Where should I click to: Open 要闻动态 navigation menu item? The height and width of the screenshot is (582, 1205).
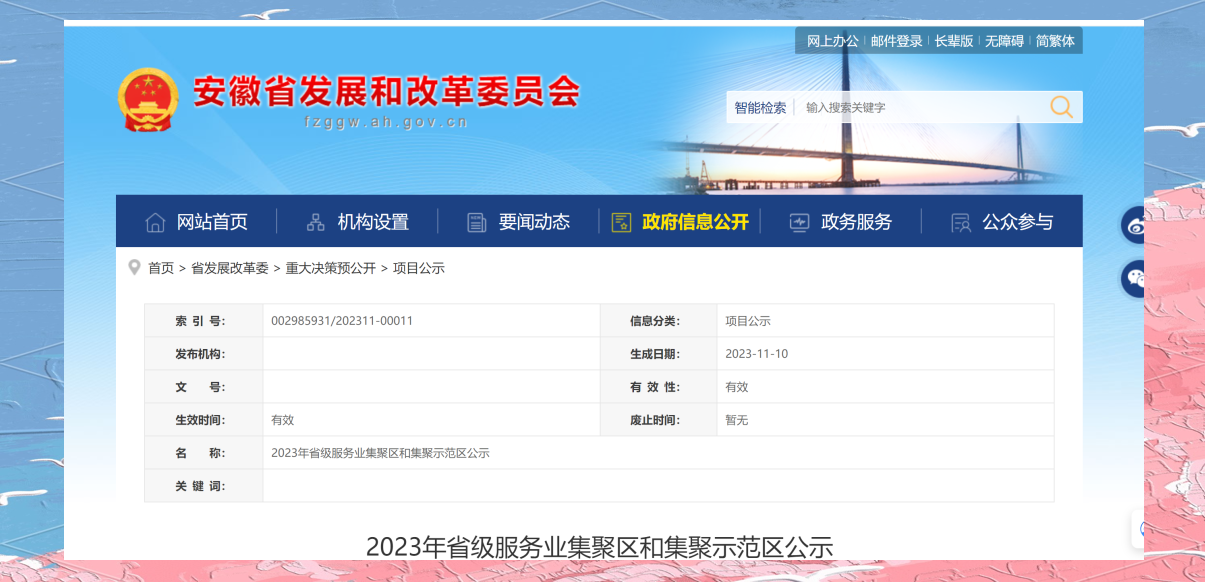[534, 222]
